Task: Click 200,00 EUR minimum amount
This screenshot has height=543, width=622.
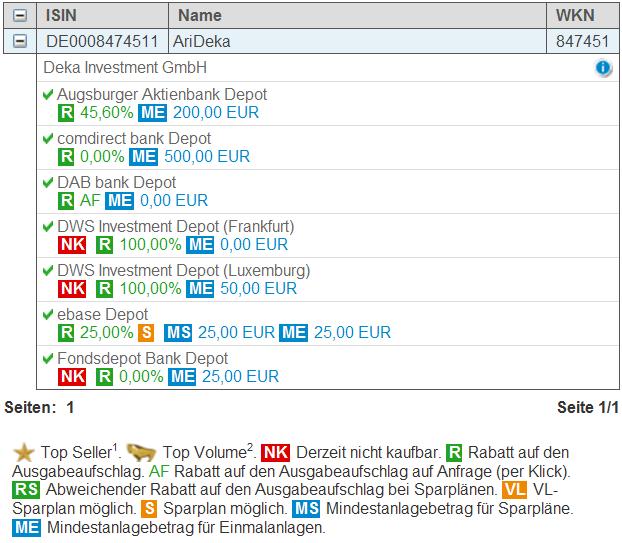Action: click(x=216, y=113)
